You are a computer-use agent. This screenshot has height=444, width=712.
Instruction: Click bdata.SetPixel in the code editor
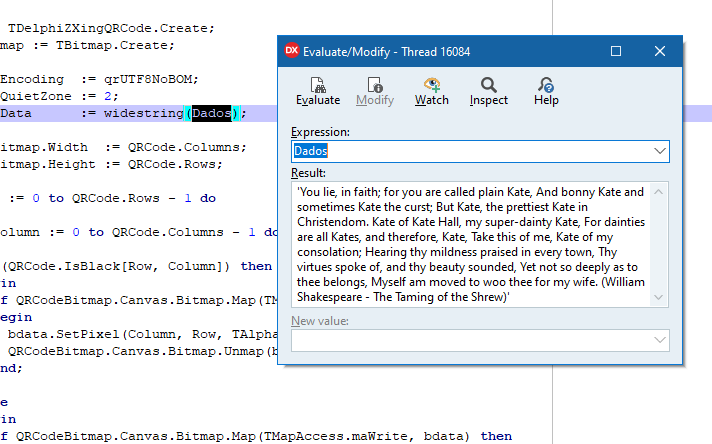63,335
